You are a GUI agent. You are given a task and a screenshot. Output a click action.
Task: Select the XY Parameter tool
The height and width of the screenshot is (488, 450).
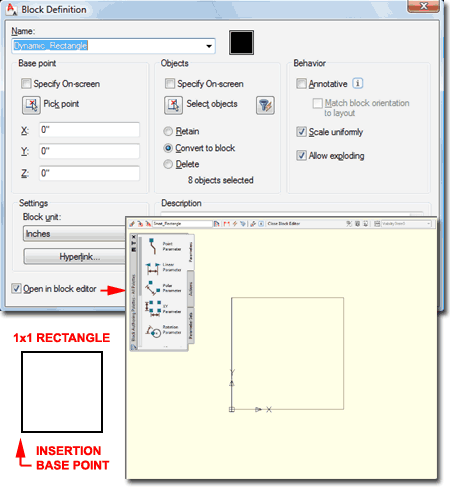[164, 309]
